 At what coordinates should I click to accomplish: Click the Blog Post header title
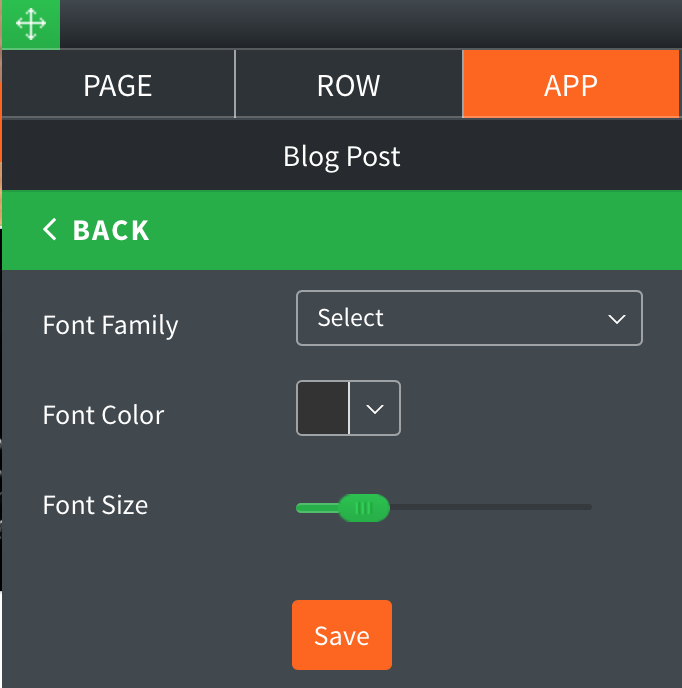[342, 156]
